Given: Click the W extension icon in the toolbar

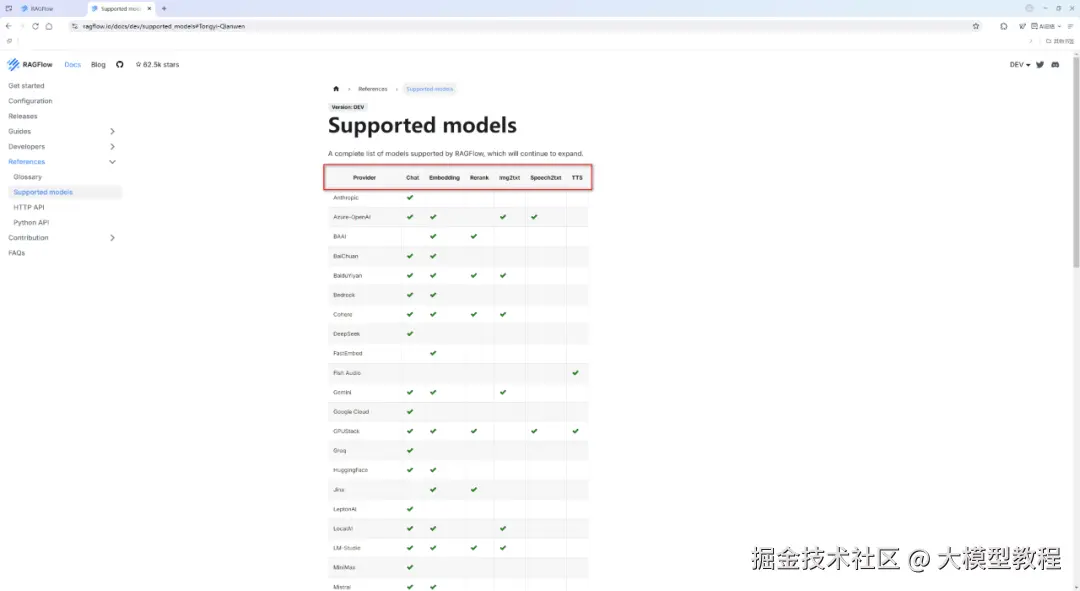Looking at the screenshot, I should [1022, 26].
